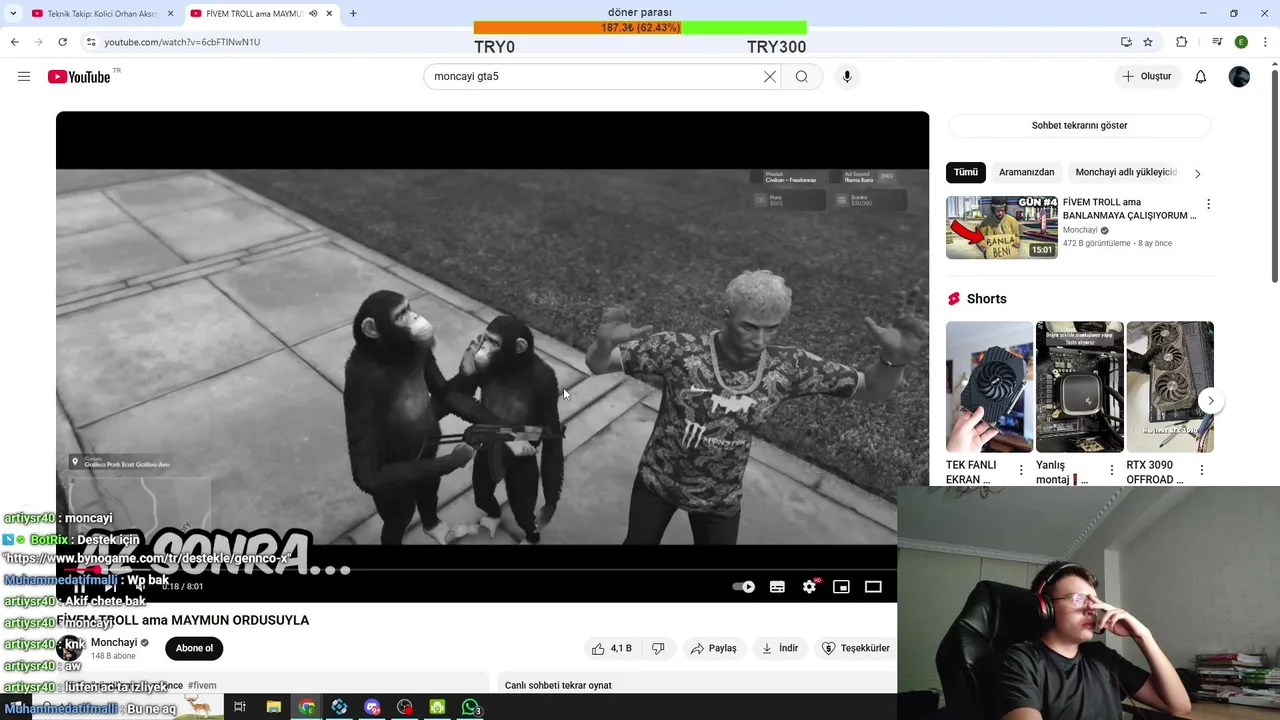The height and width of the screenshot is (720, 1280).
Task: Start voice search with microphone icon
Action: pyautogui.click(x=847, y=77)
